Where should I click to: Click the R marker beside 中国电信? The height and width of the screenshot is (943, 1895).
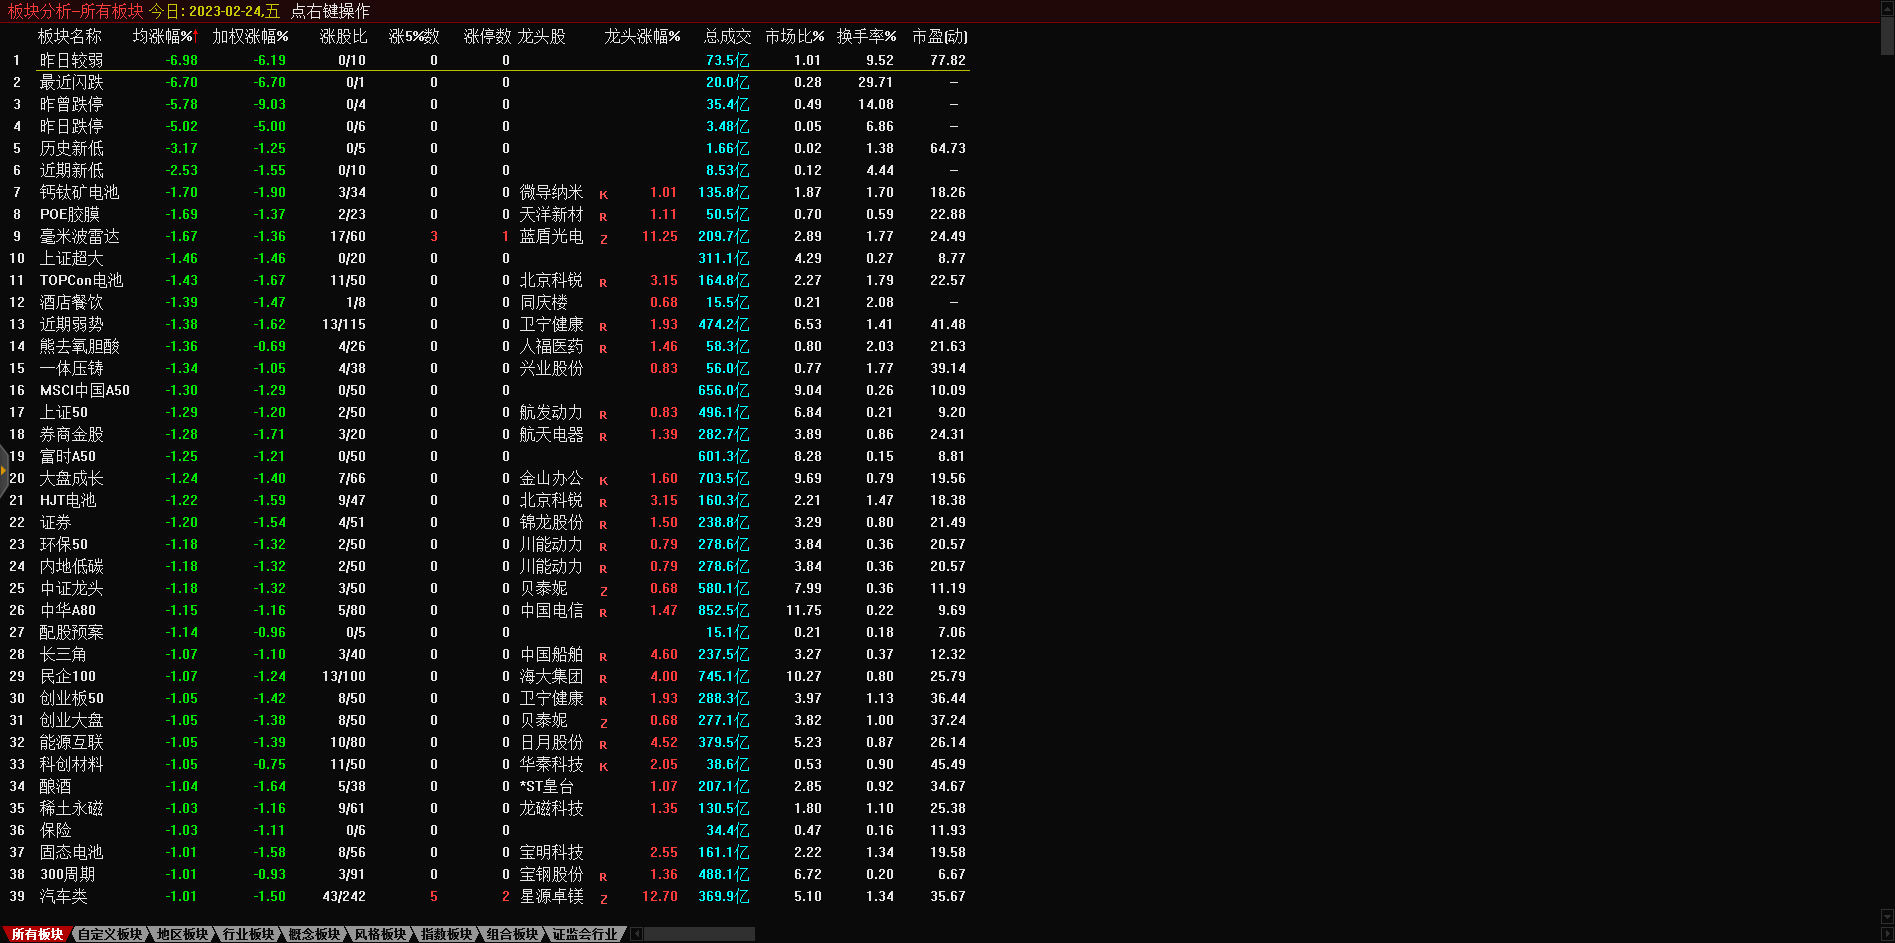pyautogui.click(x=603, y=613)
